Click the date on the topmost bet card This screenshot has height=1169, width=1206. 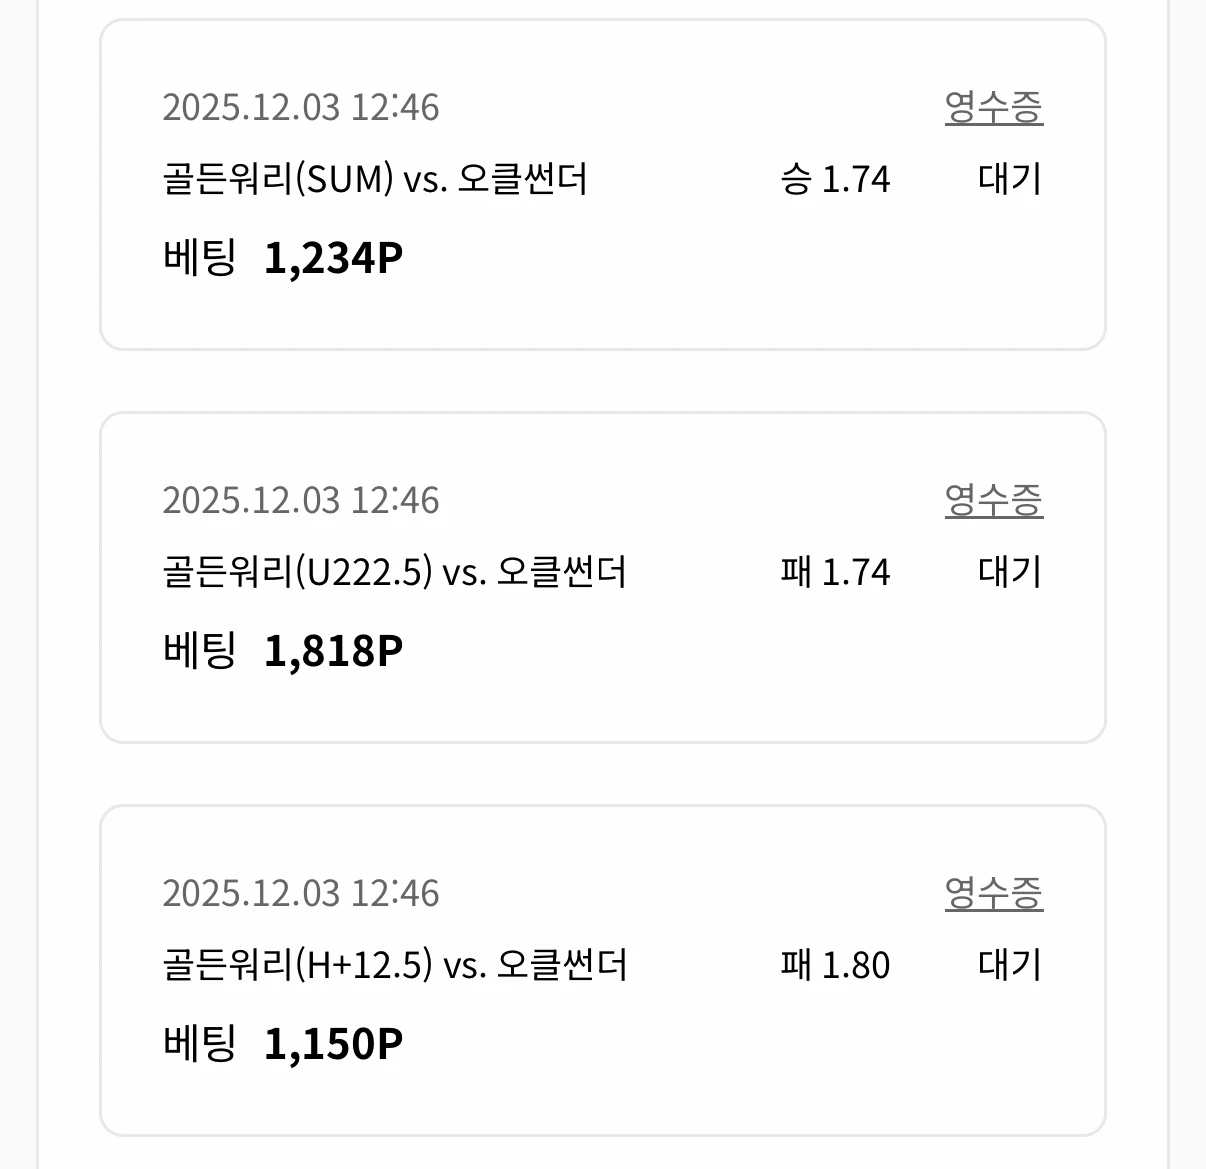point(301,107)
